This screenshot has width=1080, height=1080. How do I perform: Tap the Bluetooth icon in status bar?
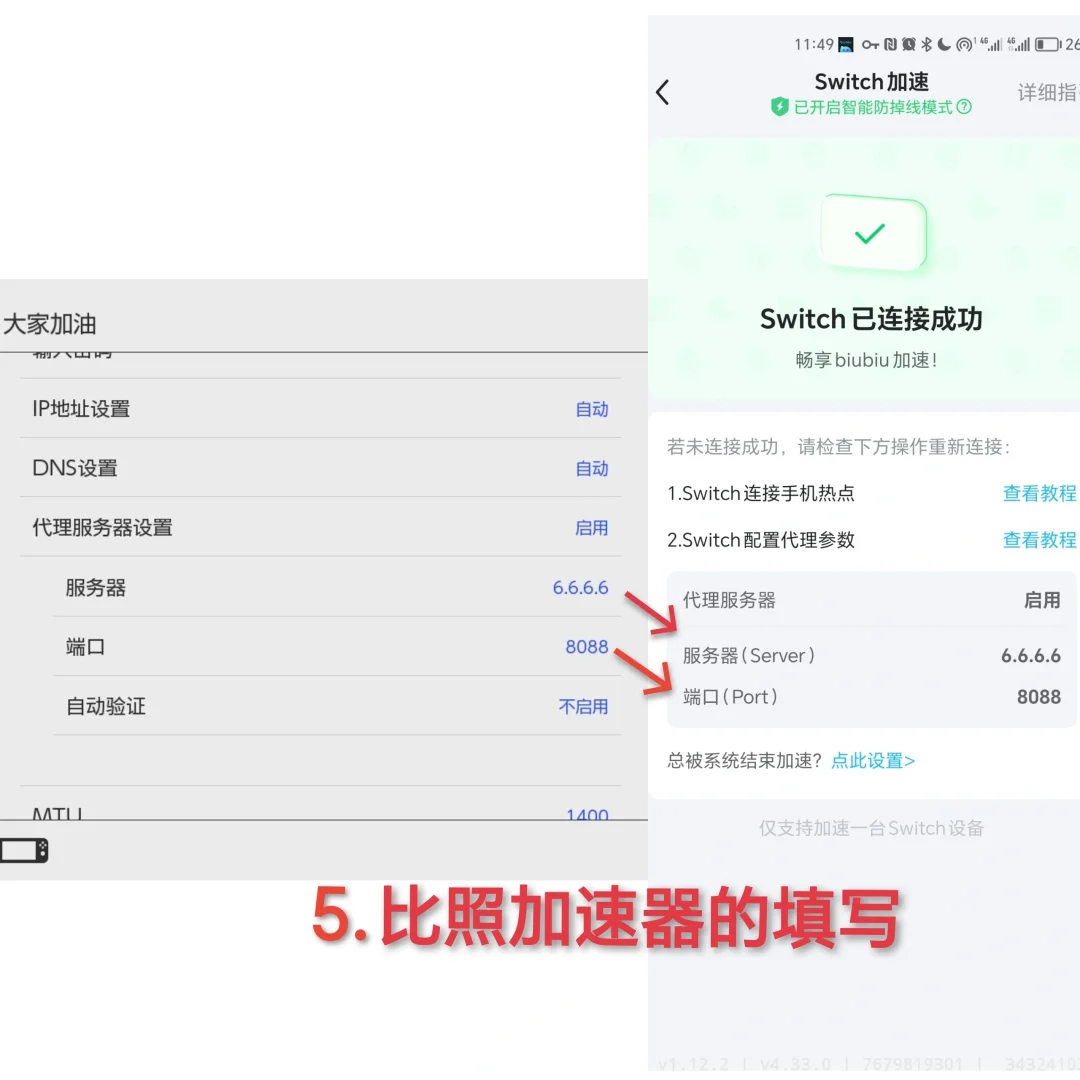(x=926, y=45)
